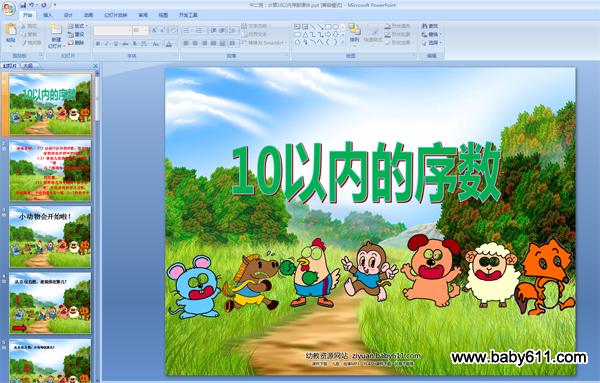Undo the last action in quick access toolbar
The height and width of the screenshot is (383, 600).
click(x=32, y=5)
